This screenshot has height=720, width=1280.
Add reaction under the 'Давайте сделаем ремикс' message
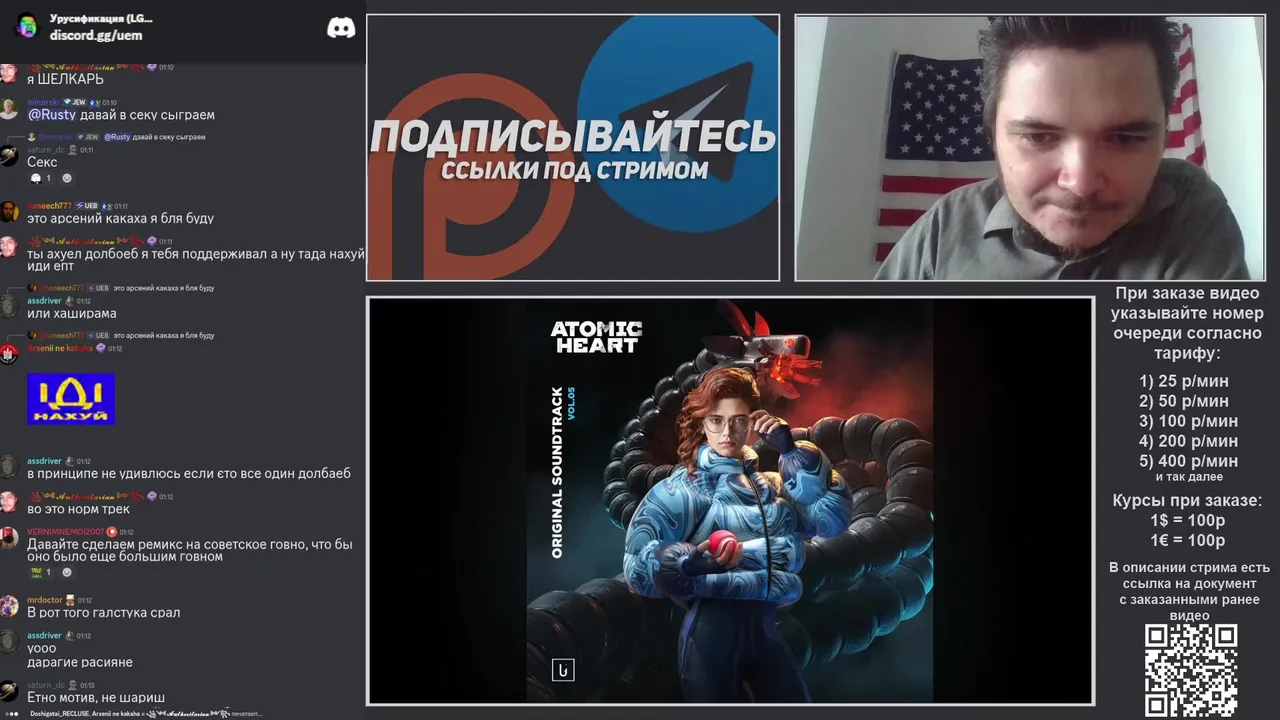pos(67,572)
